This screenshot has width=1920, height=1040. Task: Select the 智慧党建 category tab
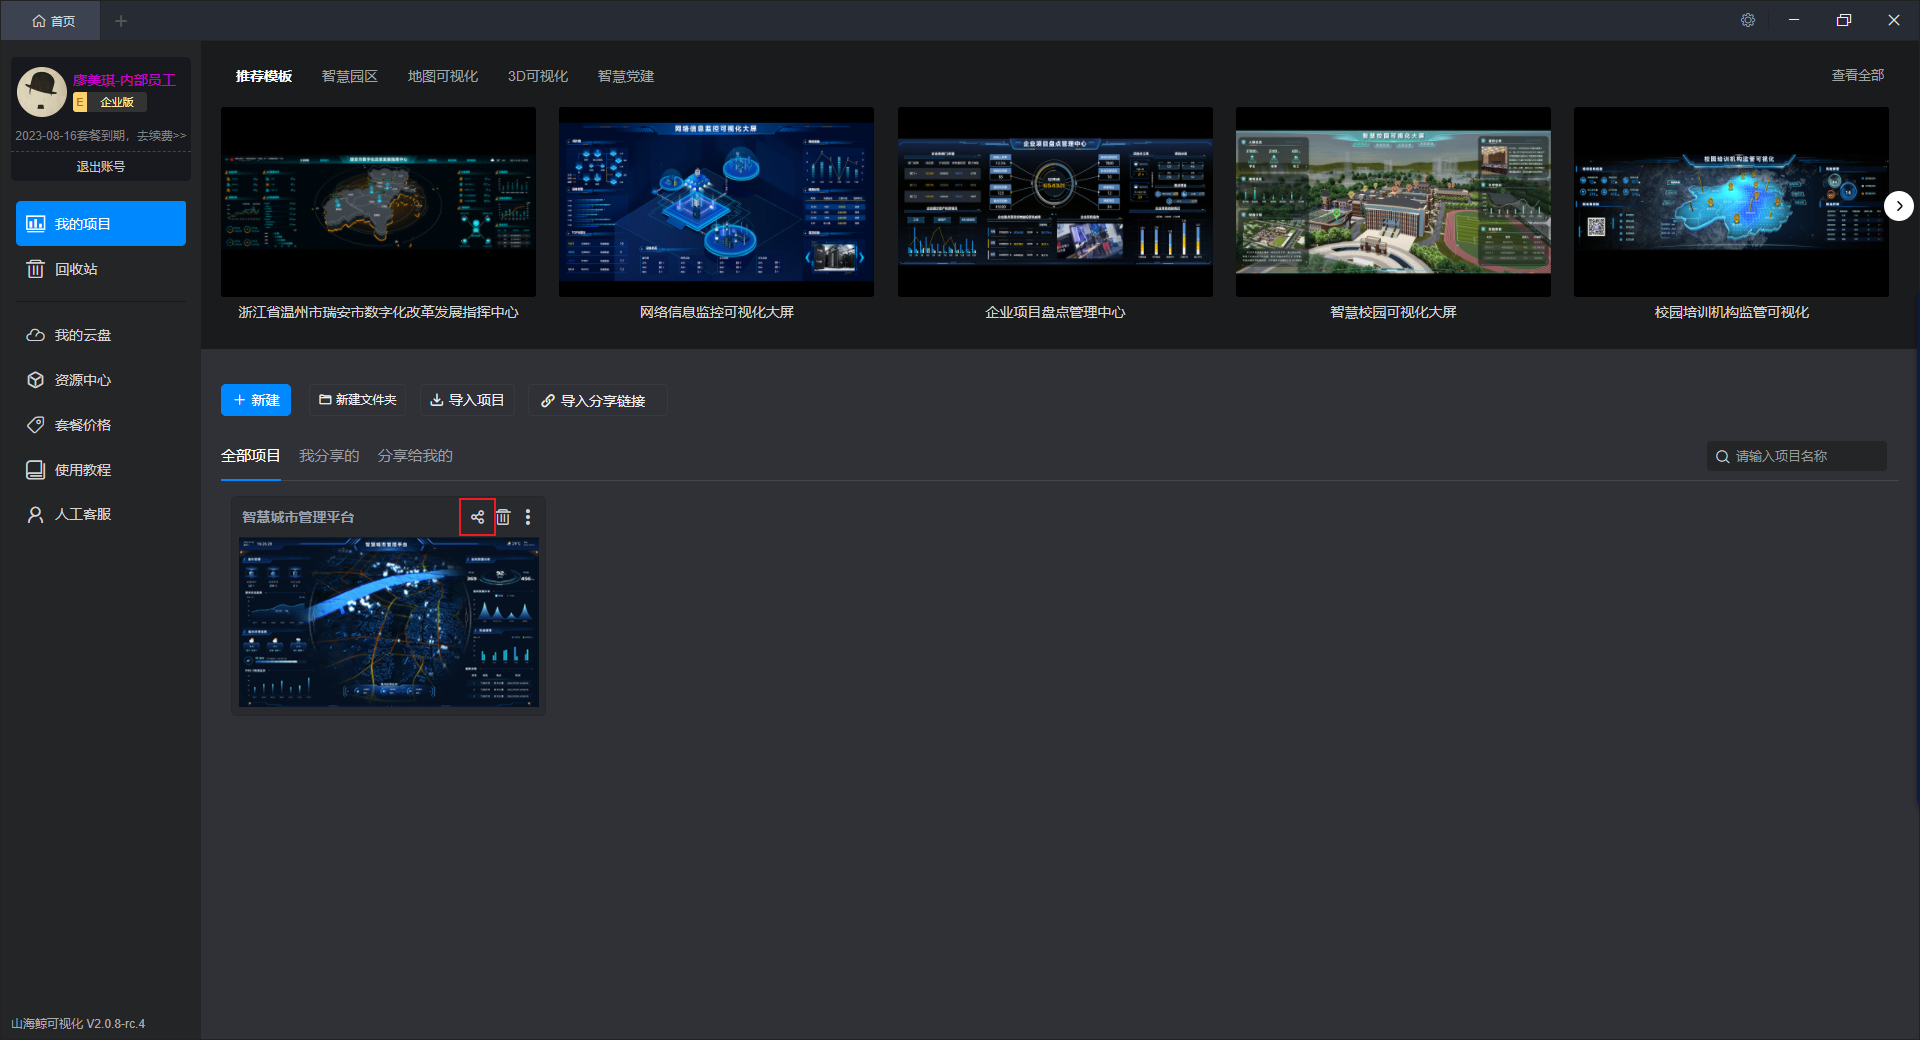(x=626, y=76)
